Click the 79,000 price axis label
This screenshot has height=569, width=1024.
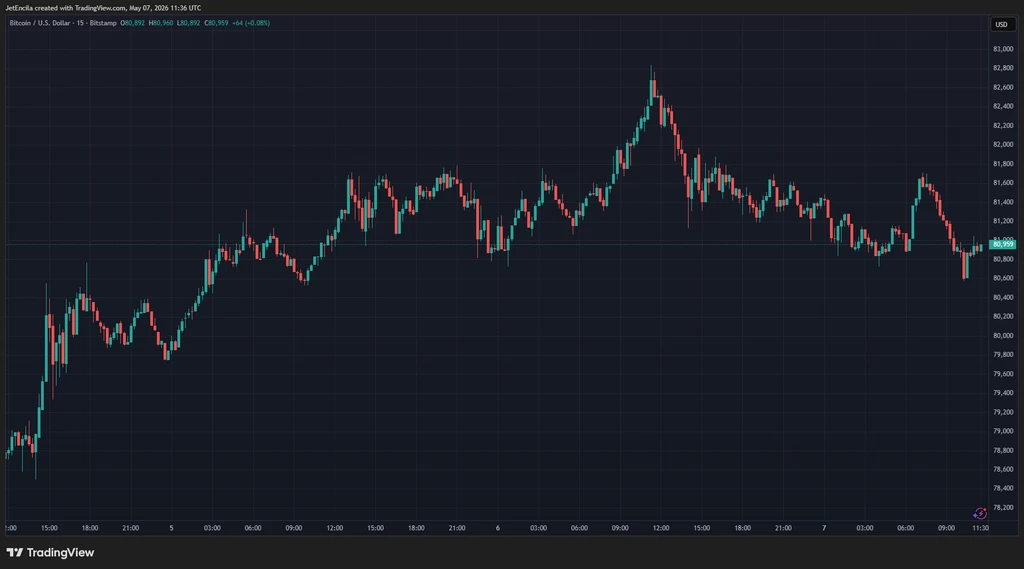point(1003,431)
